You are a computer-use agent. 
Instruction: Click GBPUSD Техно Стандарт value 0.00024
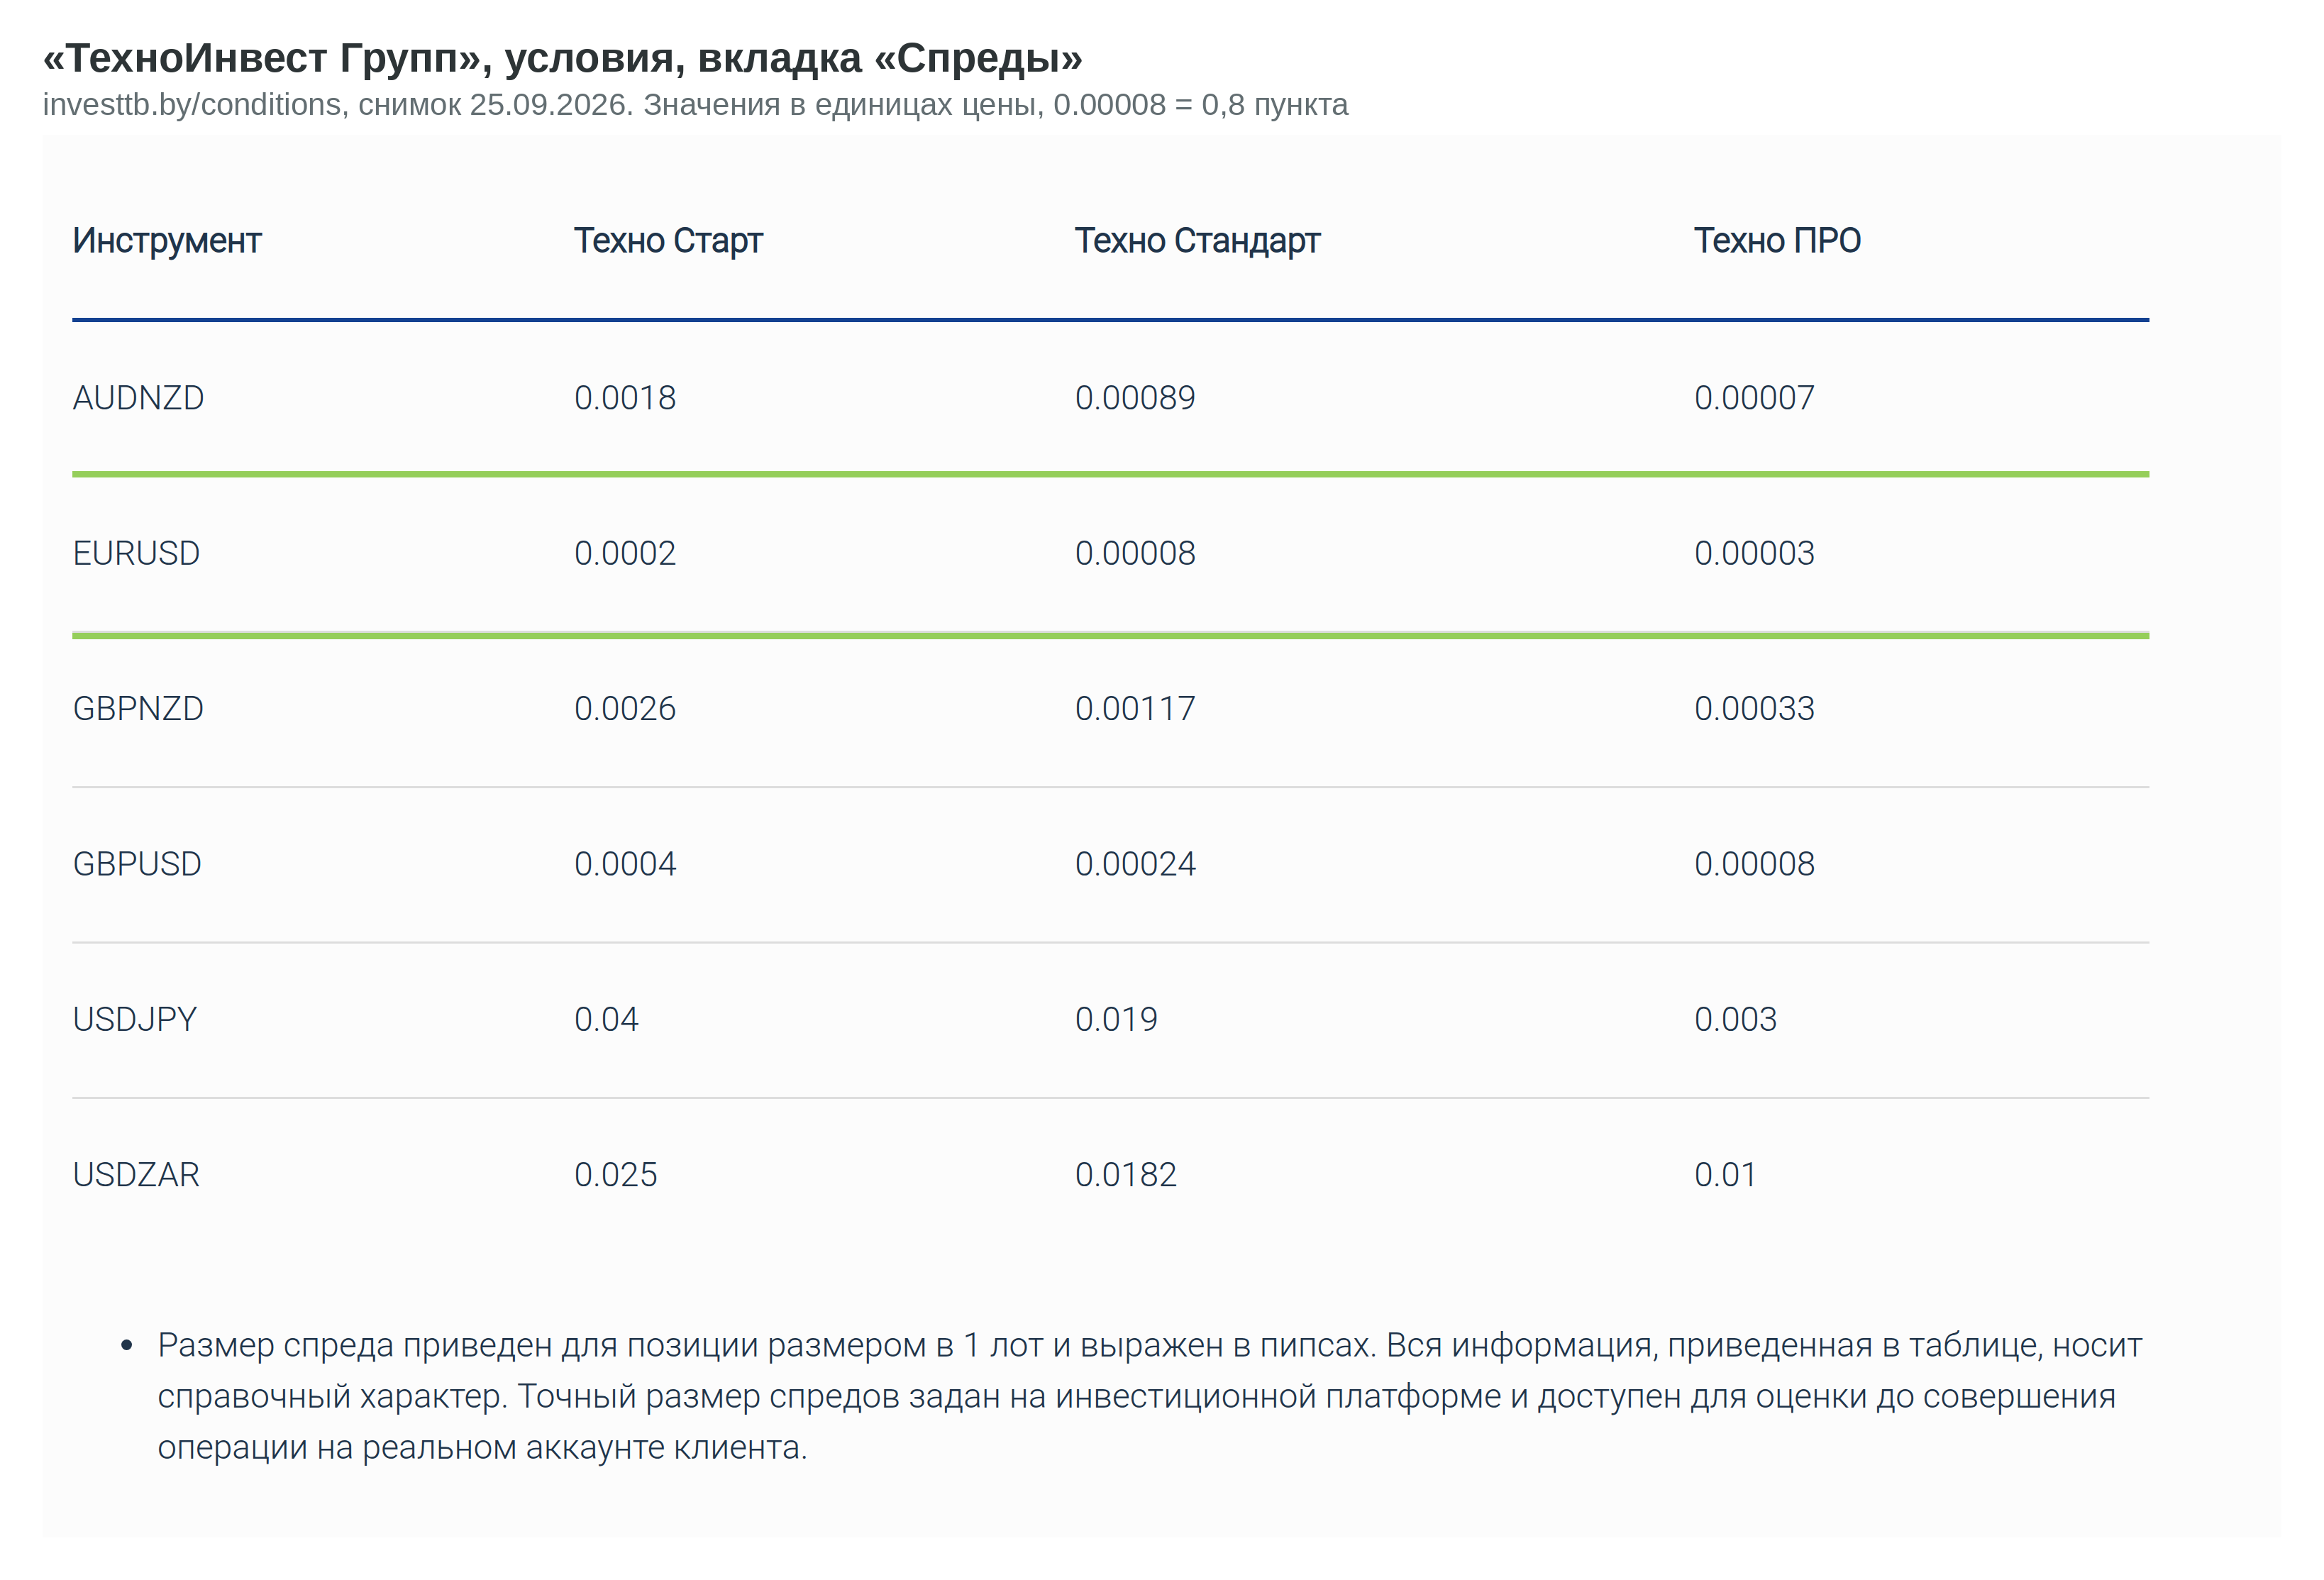[x=1135, y=864]
